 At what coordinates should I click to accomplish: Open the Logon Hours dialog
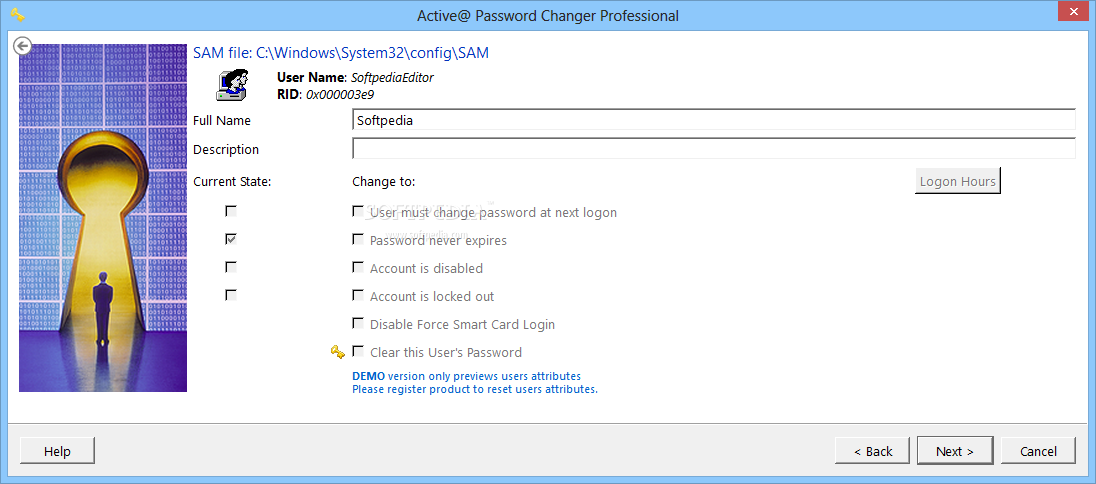958,181
